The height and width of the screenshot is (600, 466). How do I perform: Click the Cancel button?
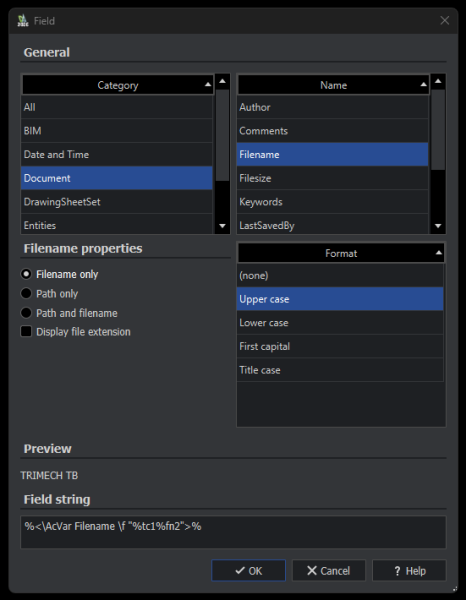pyautogui.click(x=329, y=571)
